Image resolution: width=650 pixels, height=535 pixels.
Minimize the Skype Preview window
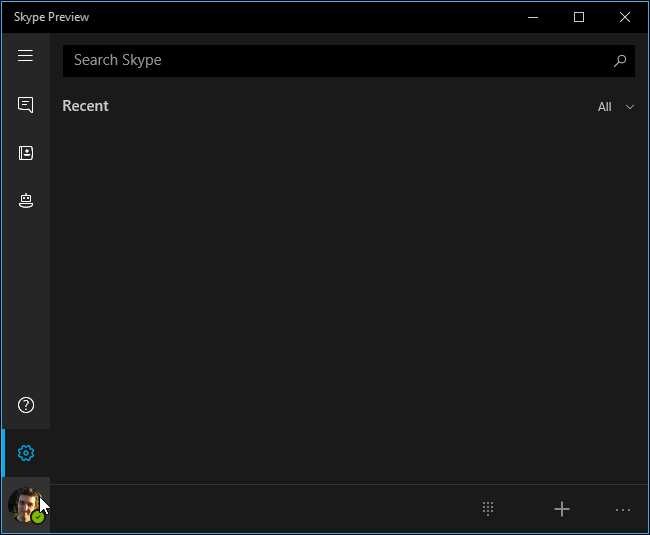point(533,17)
